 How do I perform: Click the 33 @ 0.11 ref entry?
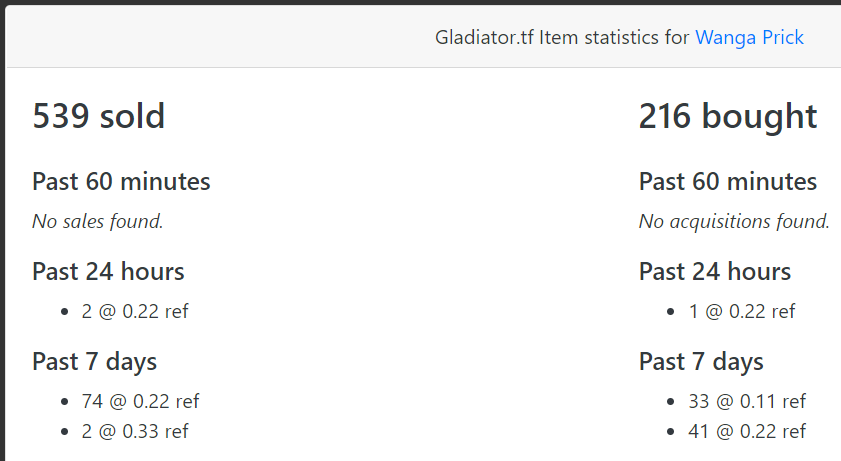(747, 402)
